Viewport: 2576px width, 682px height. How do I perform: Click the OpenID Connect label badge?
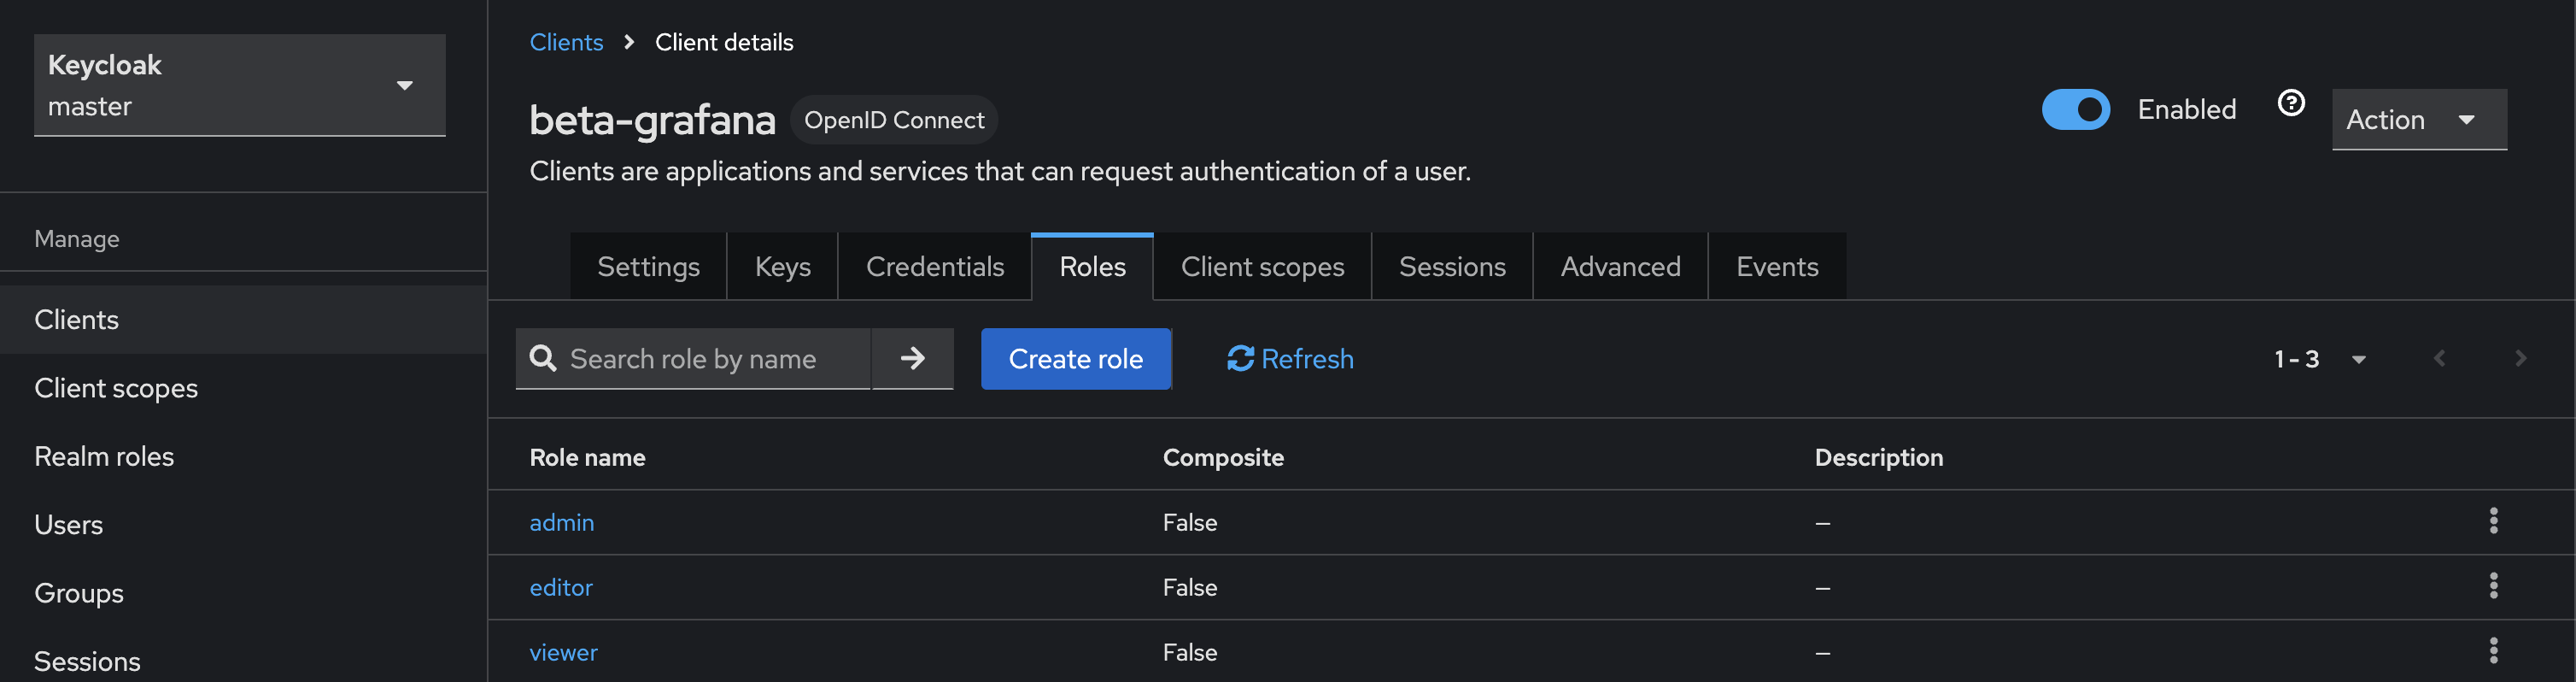click(x=893, y=120)
